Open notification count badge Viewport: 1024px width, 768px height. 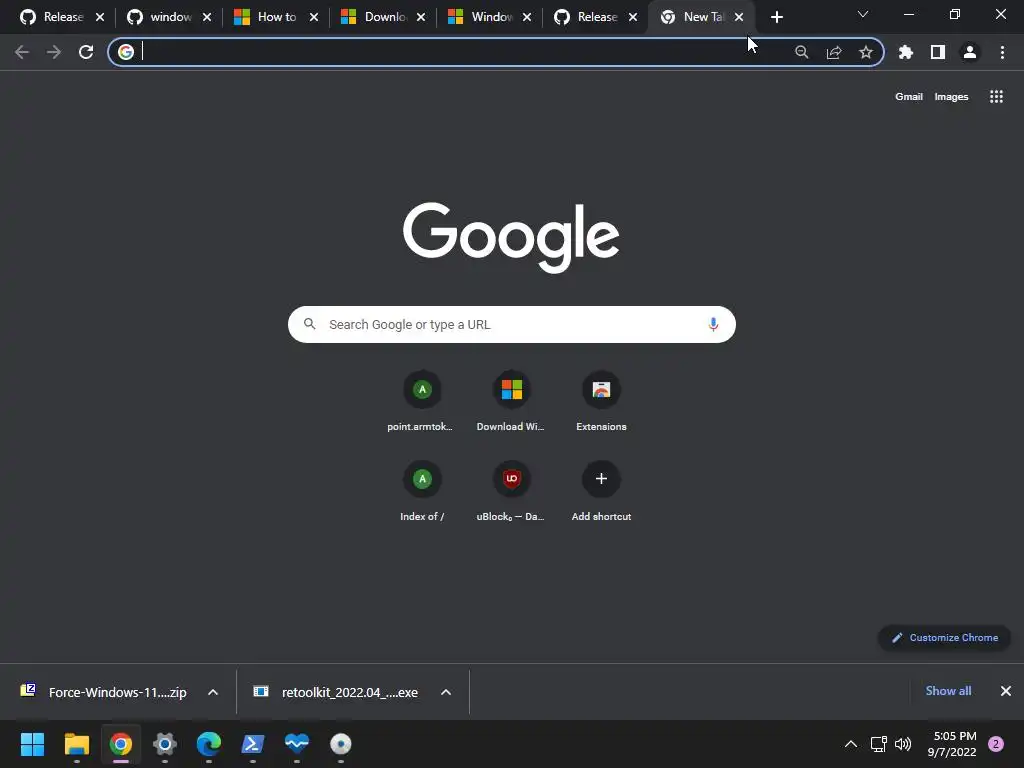996,744
